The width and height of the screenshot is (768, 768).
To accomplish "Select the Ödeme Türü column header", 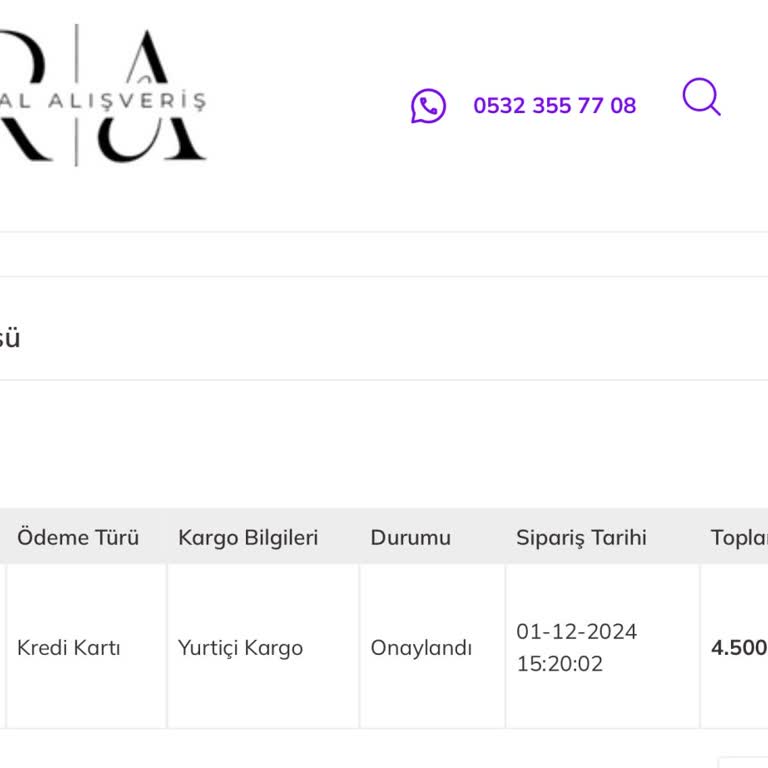I will 78,537.
